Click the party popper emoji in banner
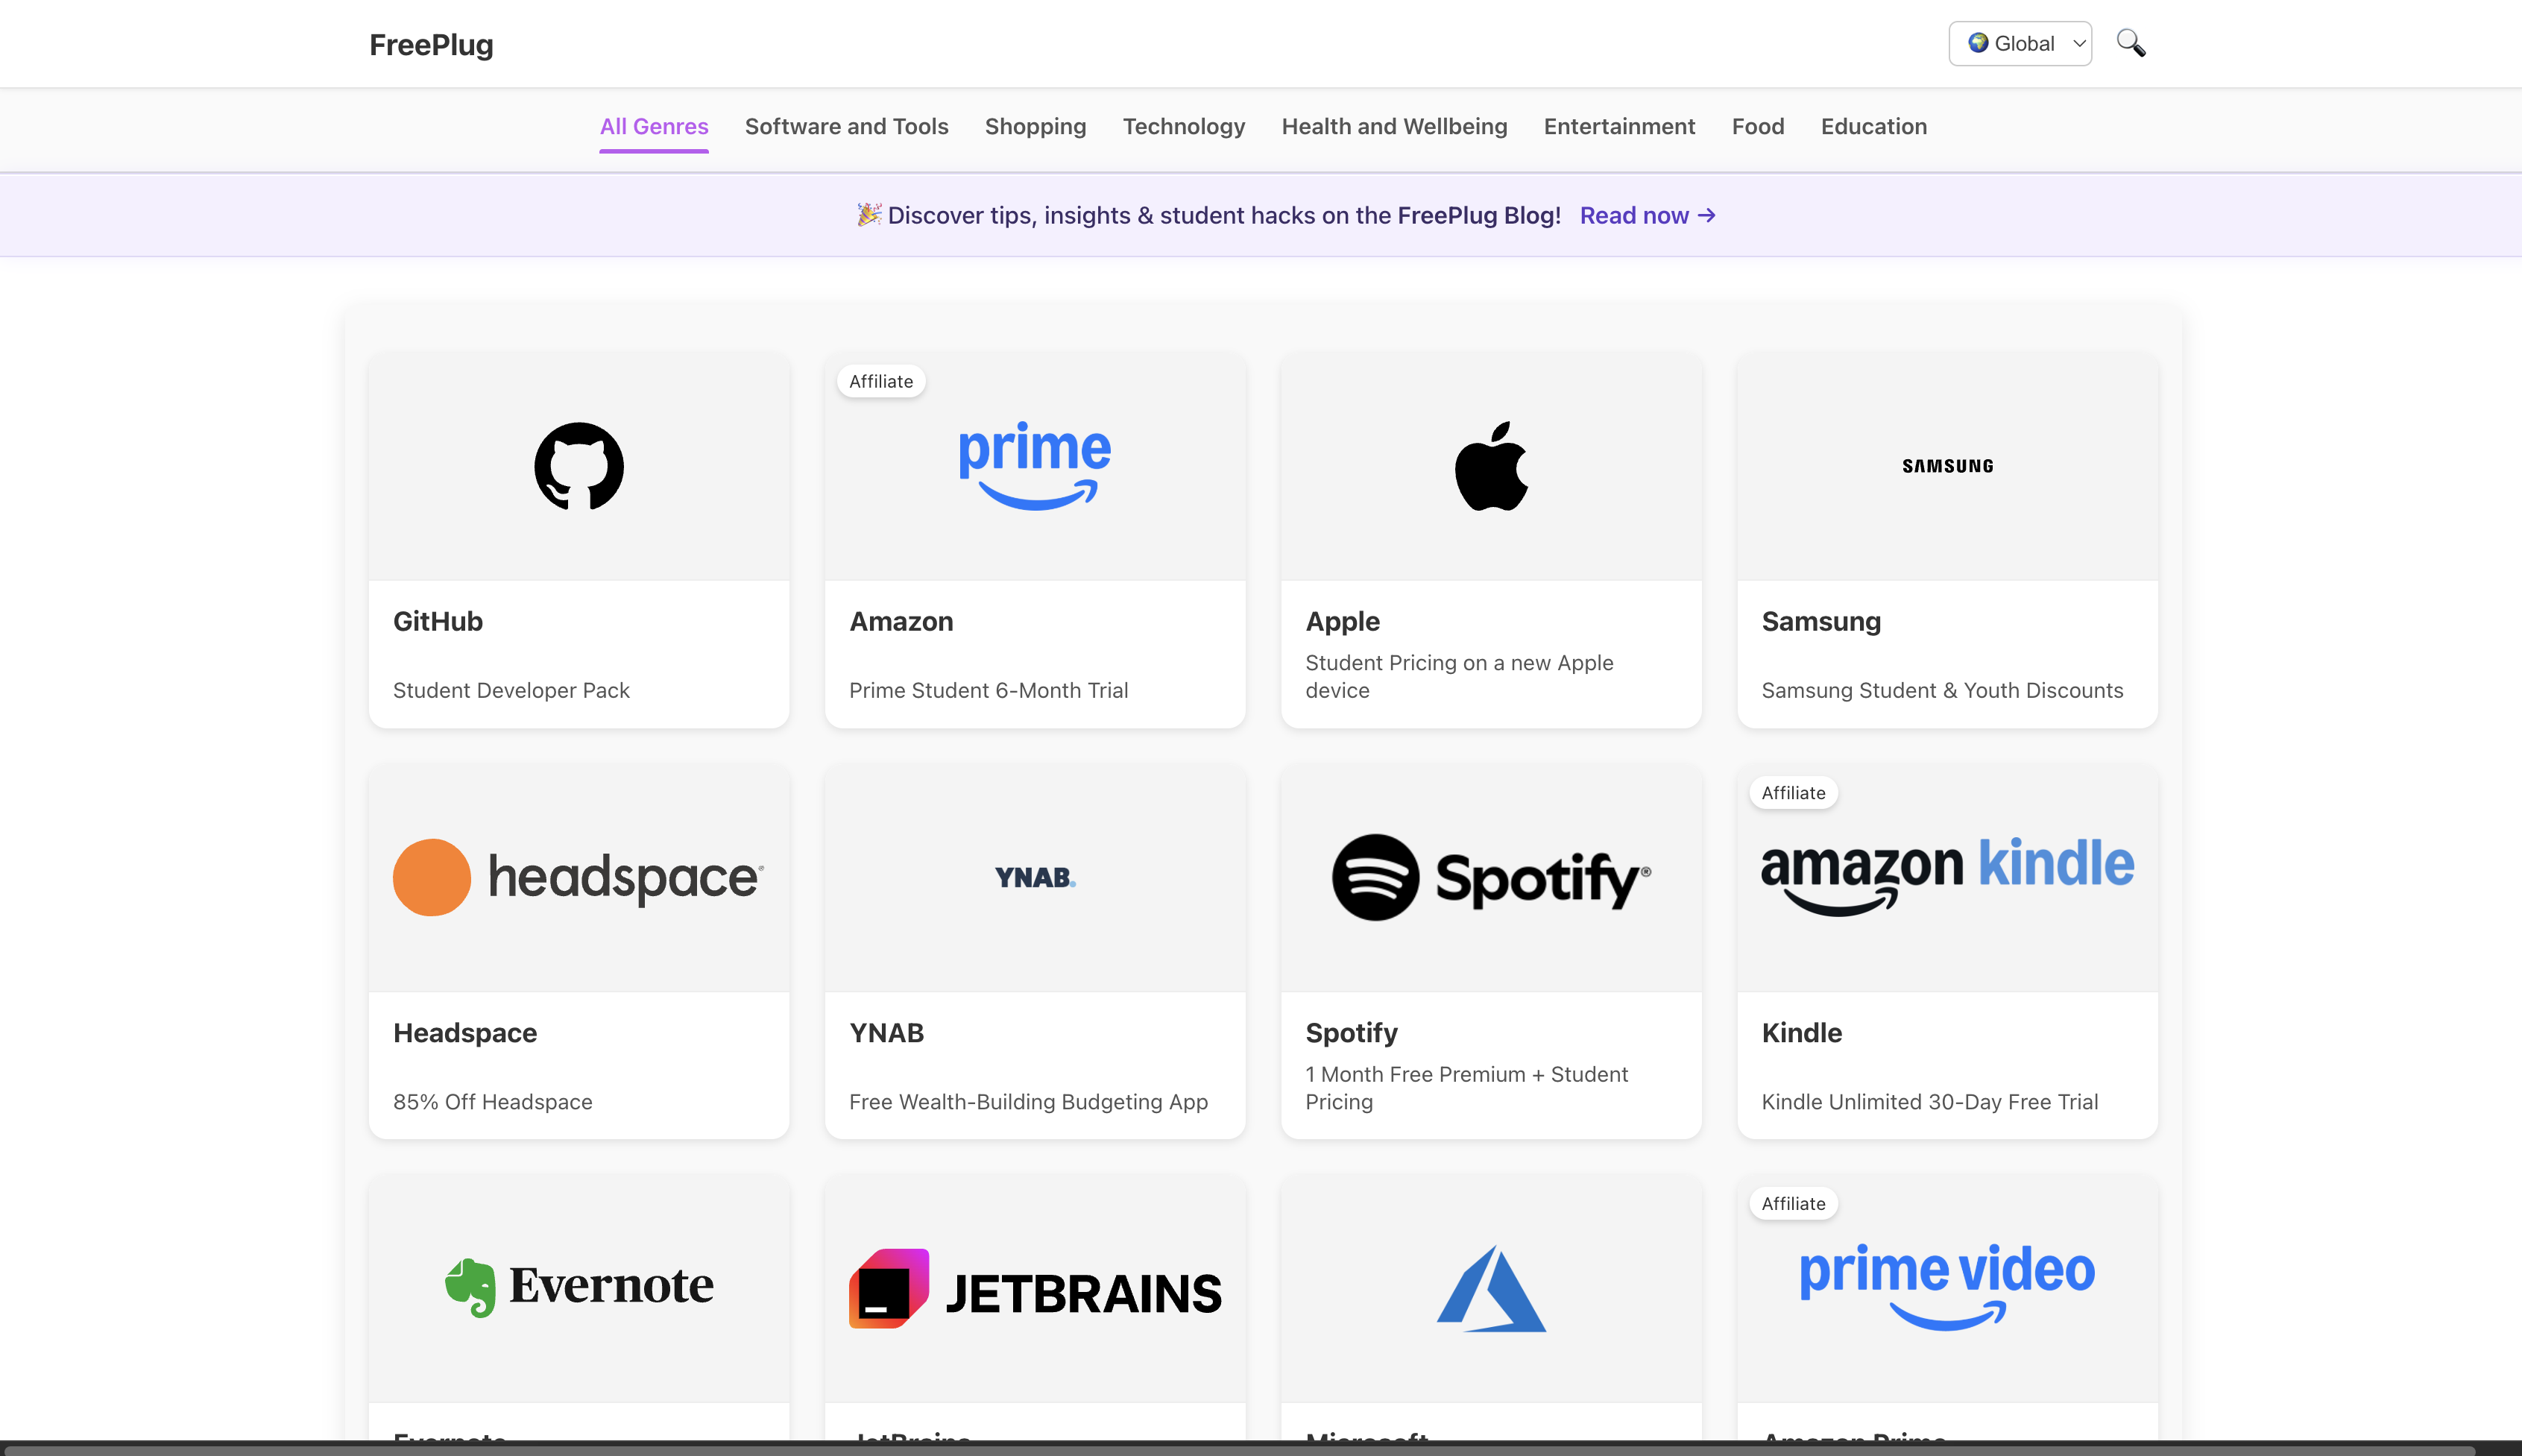Viewport: 2522px width, 1456px height. [x=868, y=214]
